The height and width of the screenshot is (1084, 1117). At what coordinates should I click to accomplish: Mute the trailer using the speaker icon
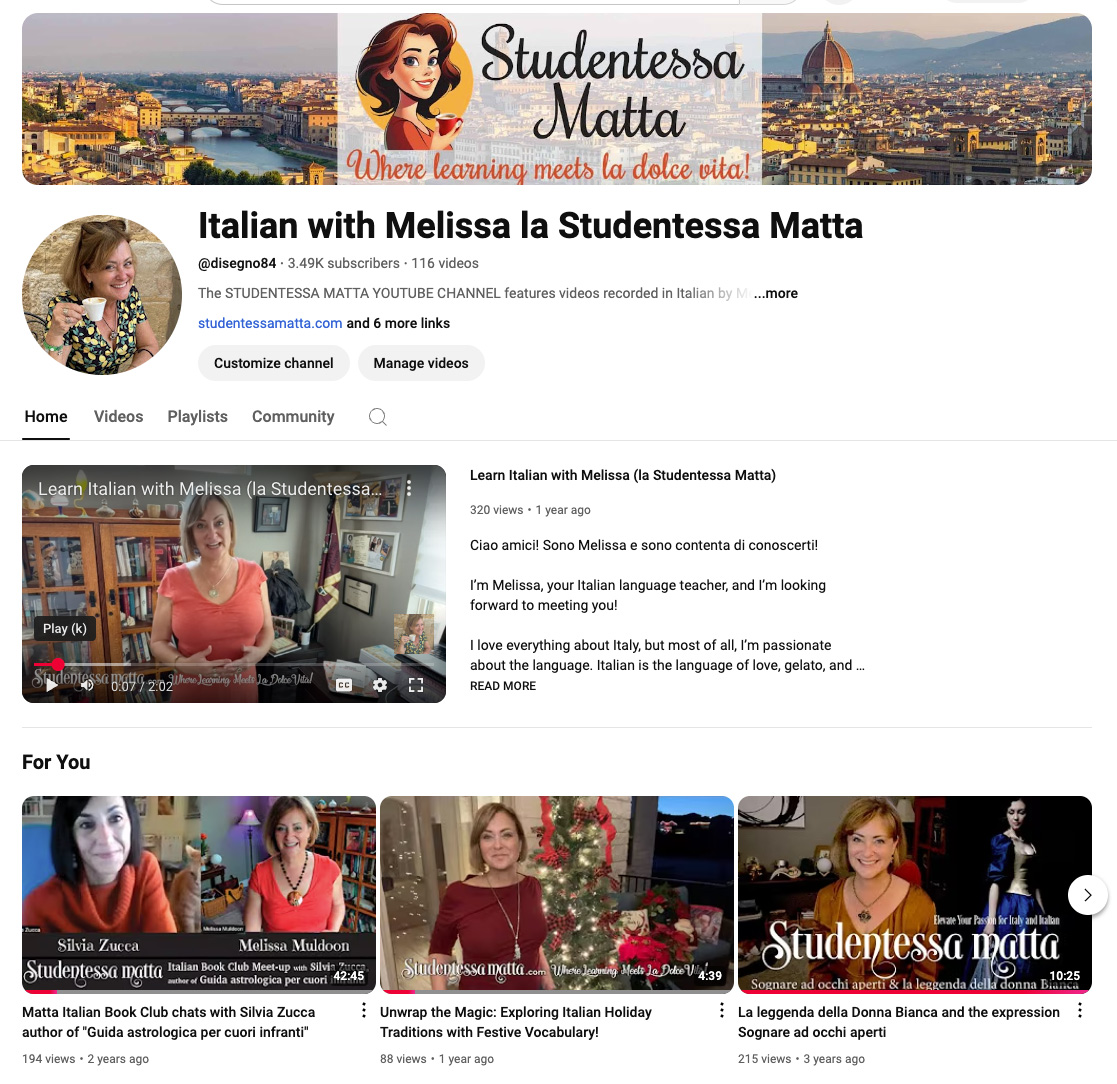click(87, 685)
